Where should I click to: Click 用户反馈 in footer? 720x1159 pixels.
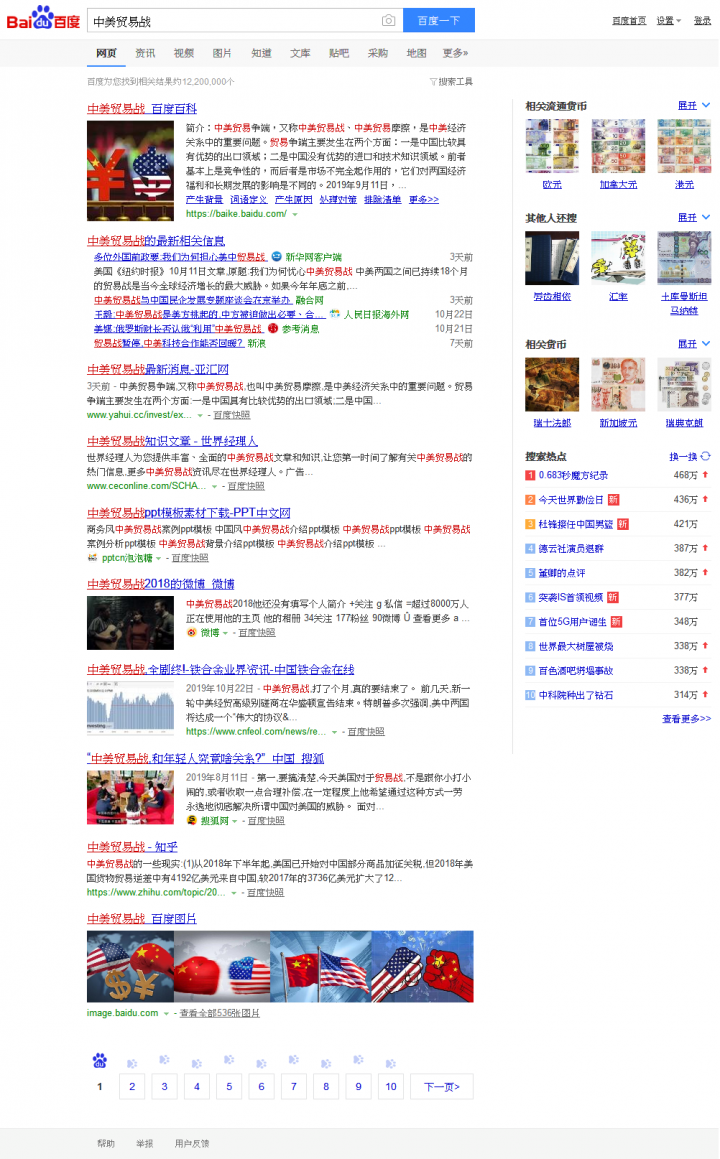tap(192, 1143)
